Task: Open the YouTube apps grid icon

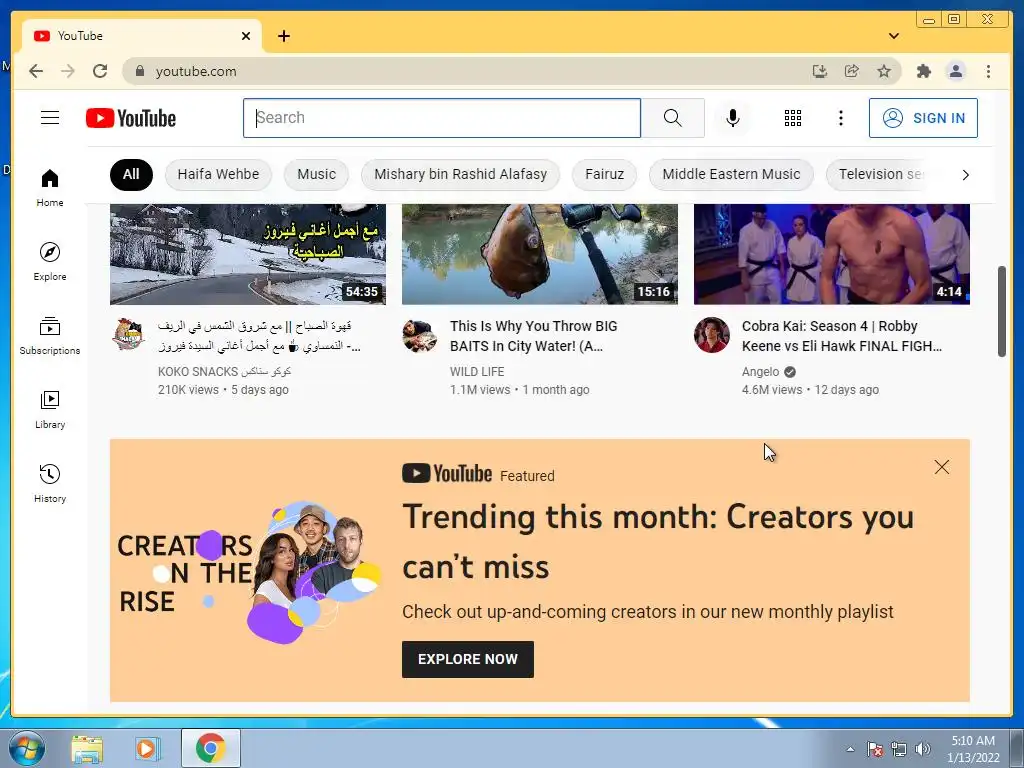Action: [x=793, y=118]
